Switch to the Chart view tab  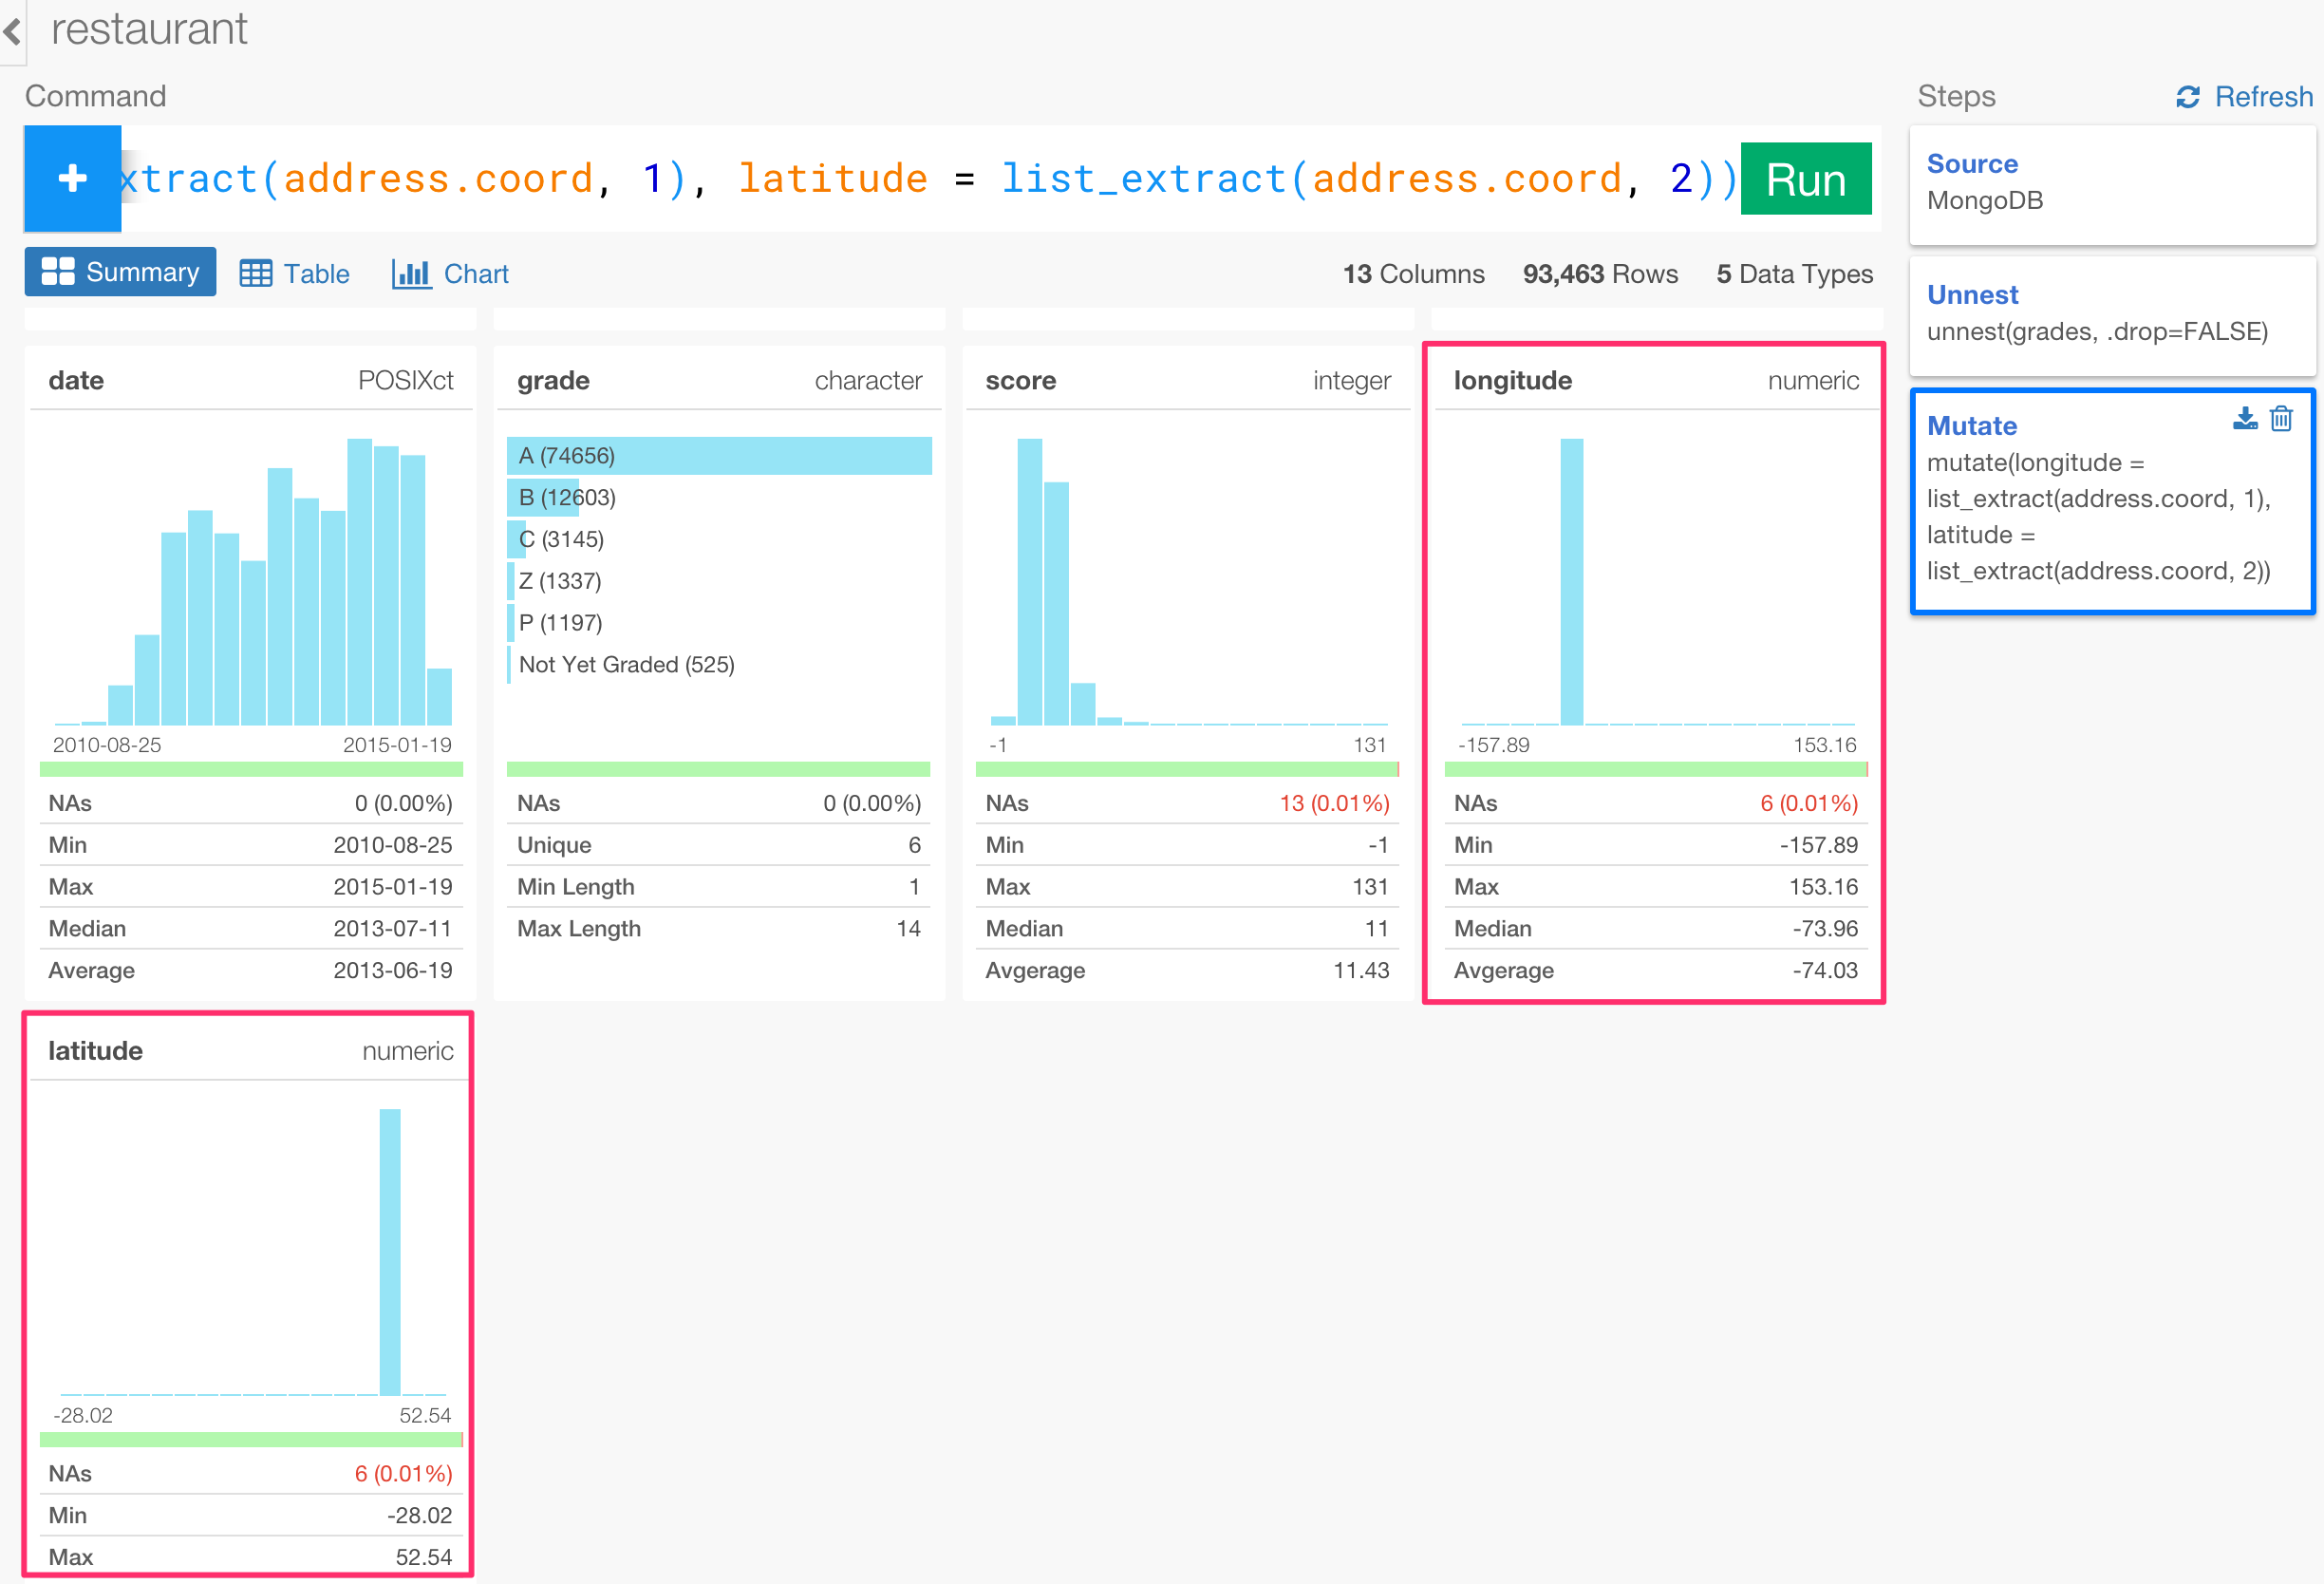450,273
